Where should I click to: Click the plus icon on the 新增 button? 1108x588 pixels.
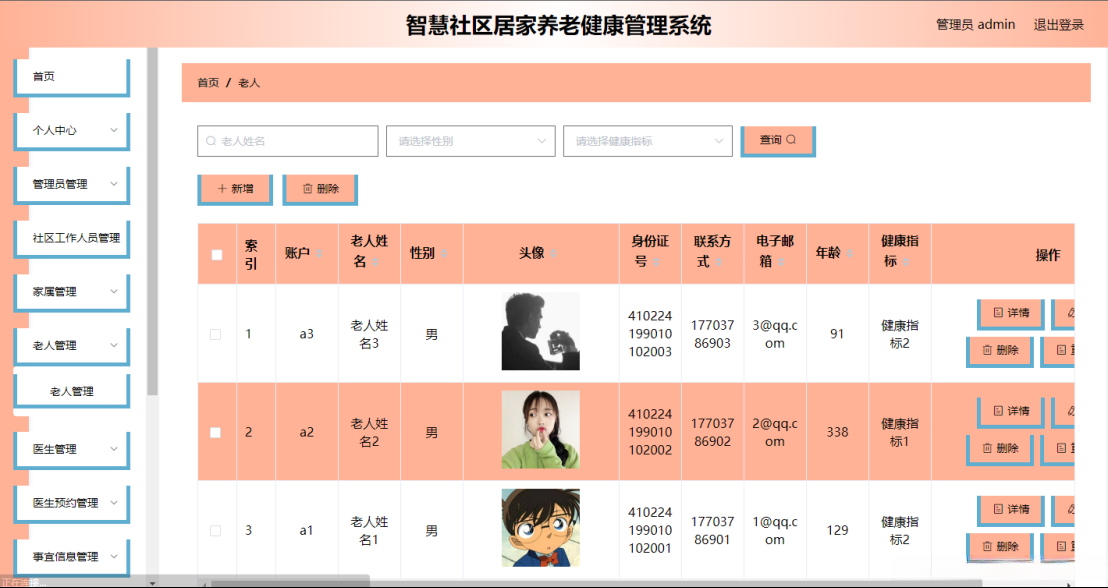tap(221, 188)
